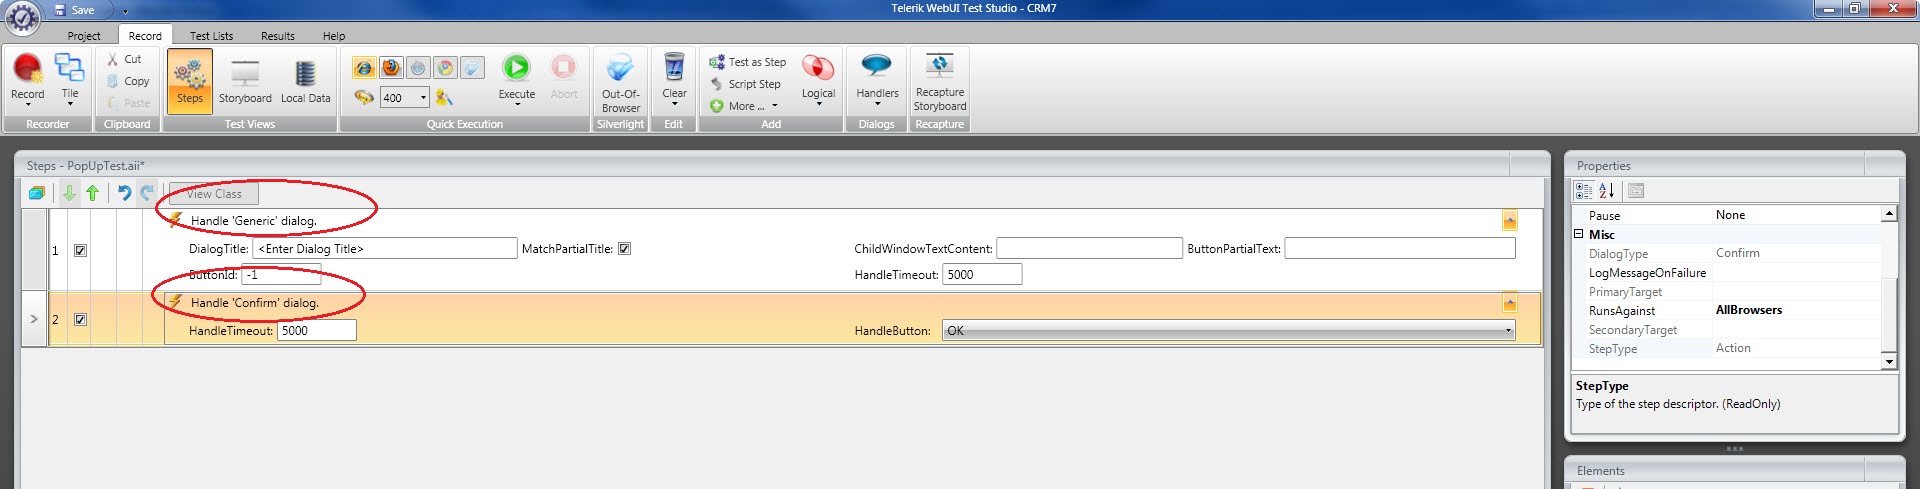This screenshot has width=1920, height=489.
Task: Open the Tile windows option
Action: tap(69, 80)
